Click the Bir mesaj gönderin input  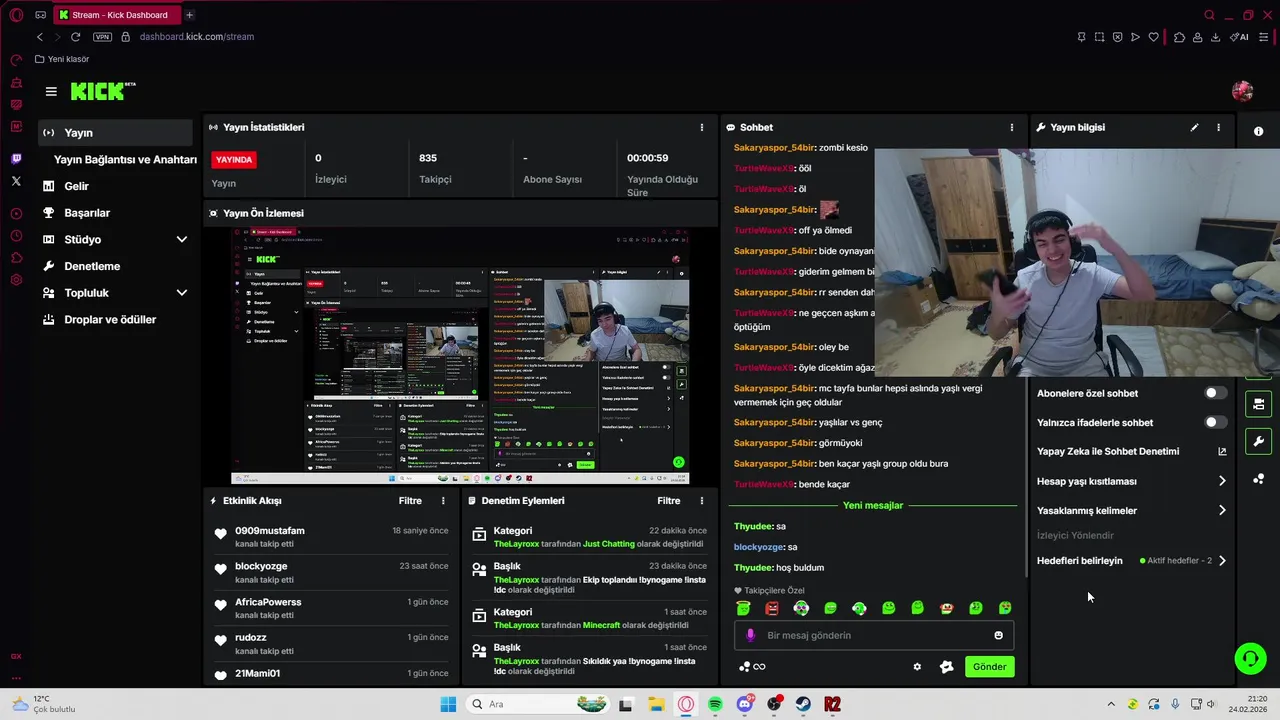coord(874,635)
